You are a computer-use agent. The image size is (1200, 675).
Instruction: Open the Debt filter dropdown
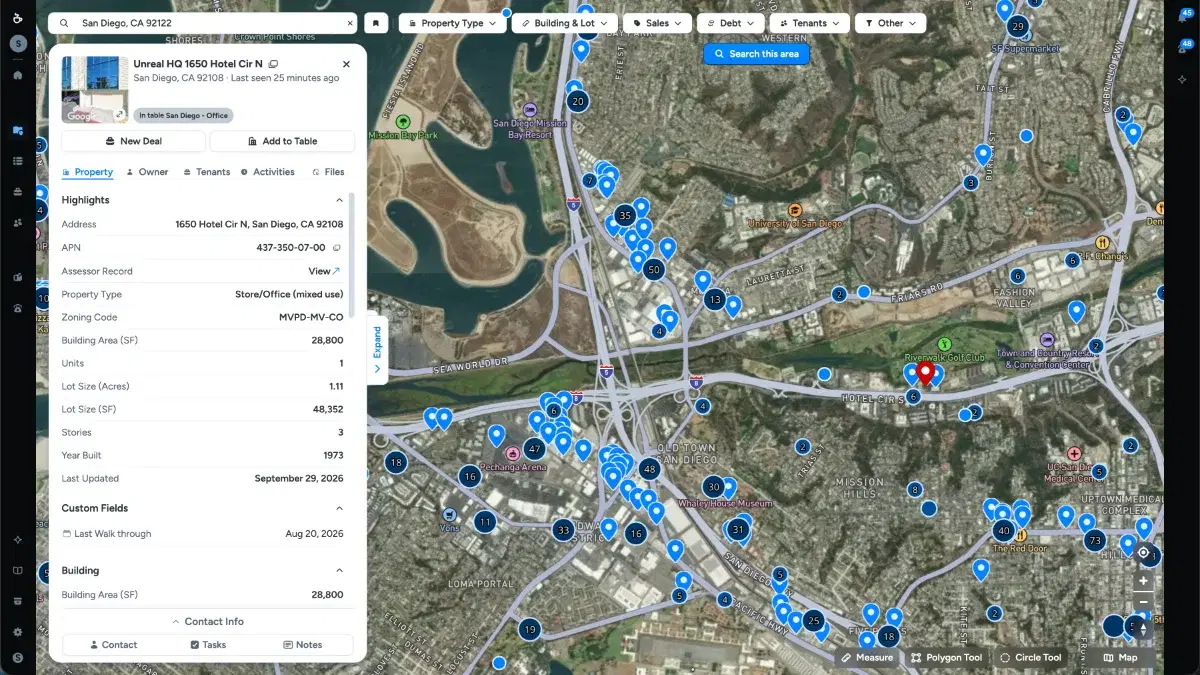click(x=730, y=23)
